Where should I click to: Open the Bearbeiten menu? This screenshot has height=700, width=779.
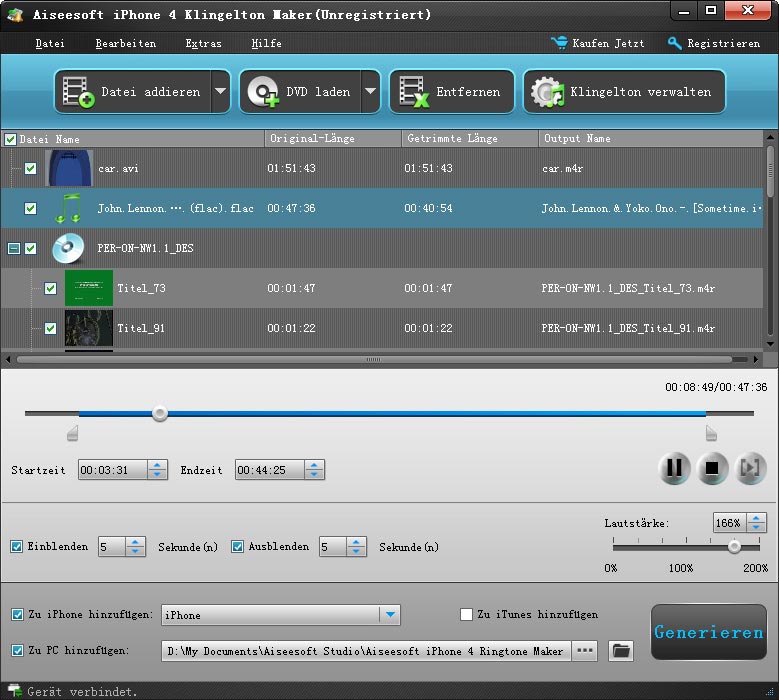(x=125, y=43)
